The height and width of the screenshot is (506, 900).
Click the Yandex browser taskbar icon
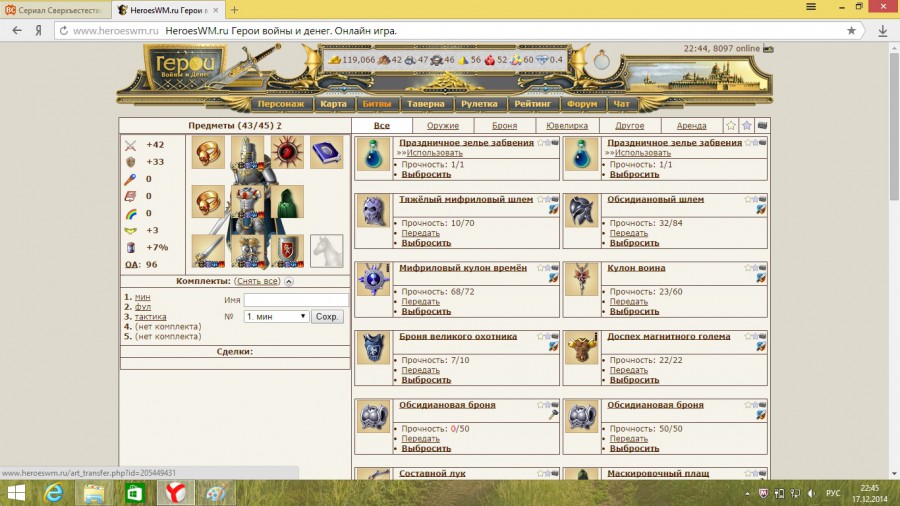(x=176, y=493)
